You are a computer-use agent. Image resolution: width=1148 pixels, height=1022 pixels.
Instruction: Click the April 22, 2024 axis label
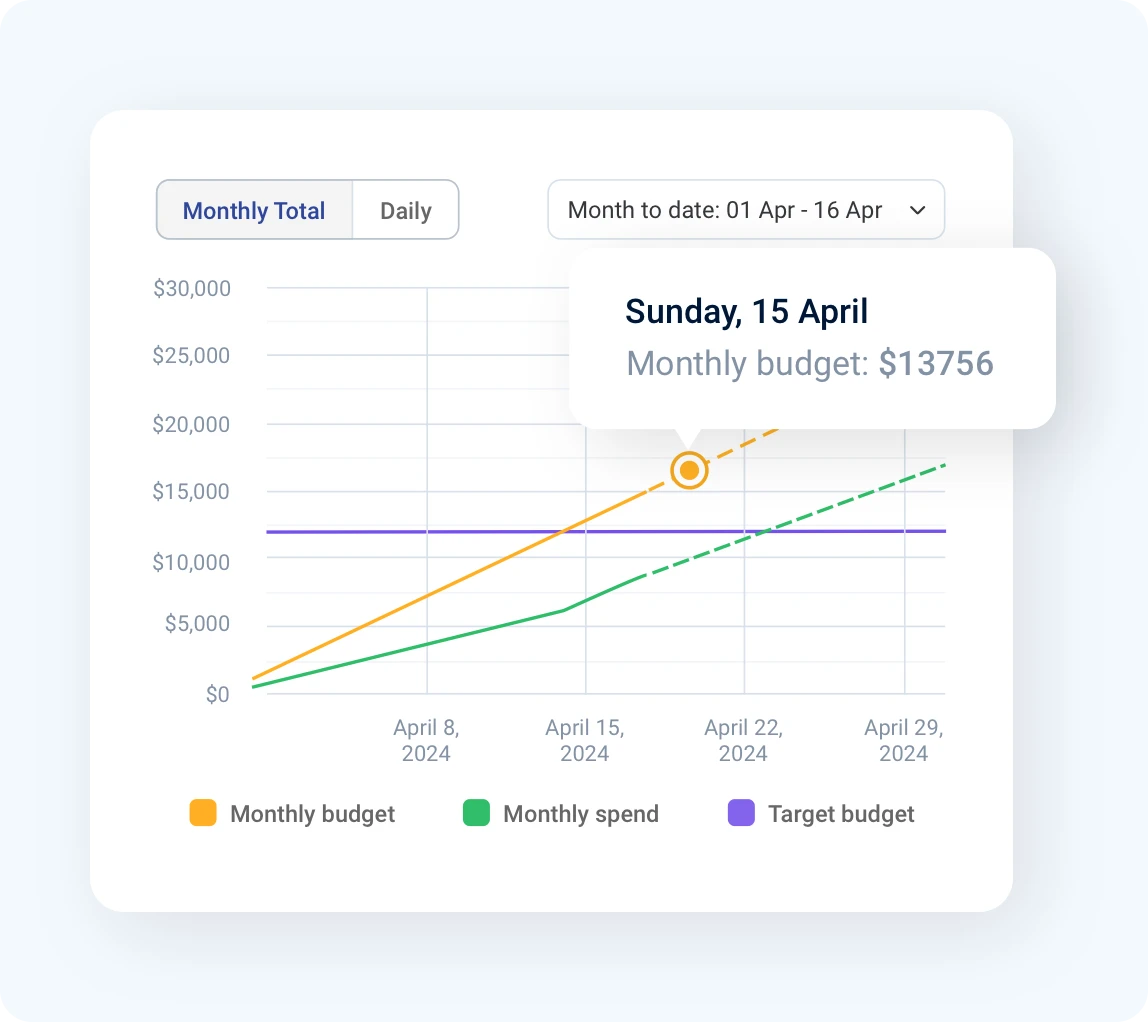743,740
